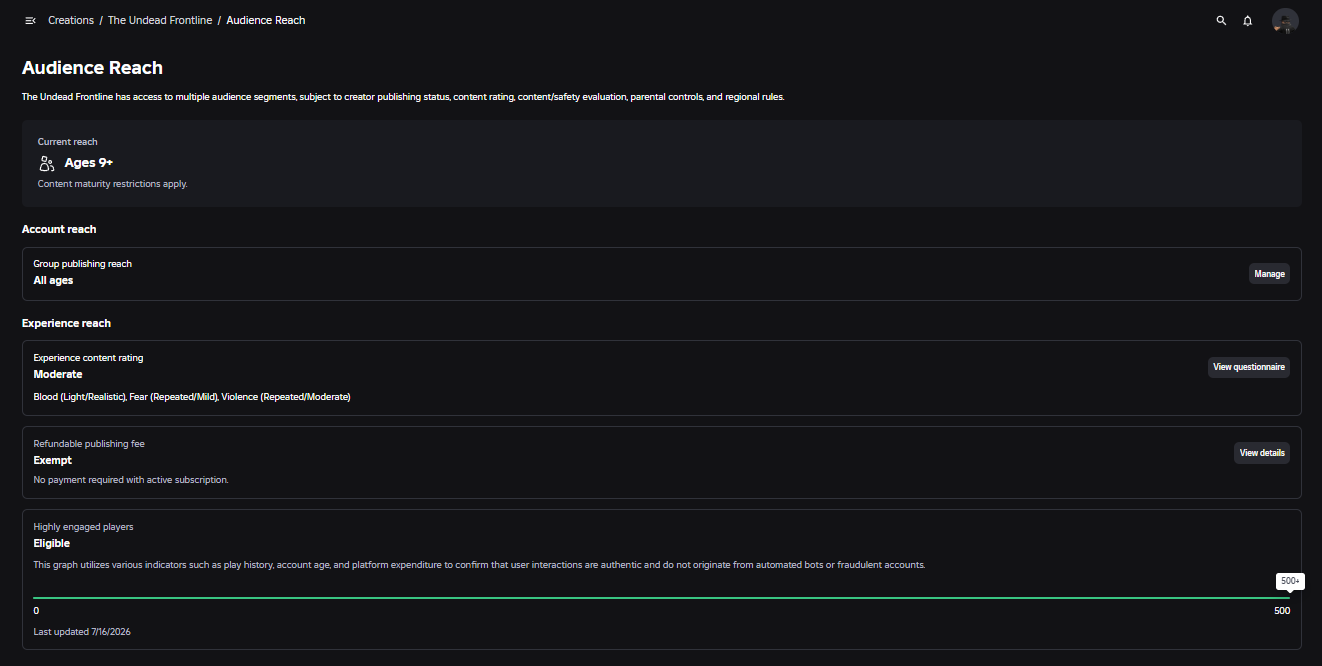Click the Moderate content rating label
The width and height of the screenshot is (1322, 666).
(x=58, y=374)
